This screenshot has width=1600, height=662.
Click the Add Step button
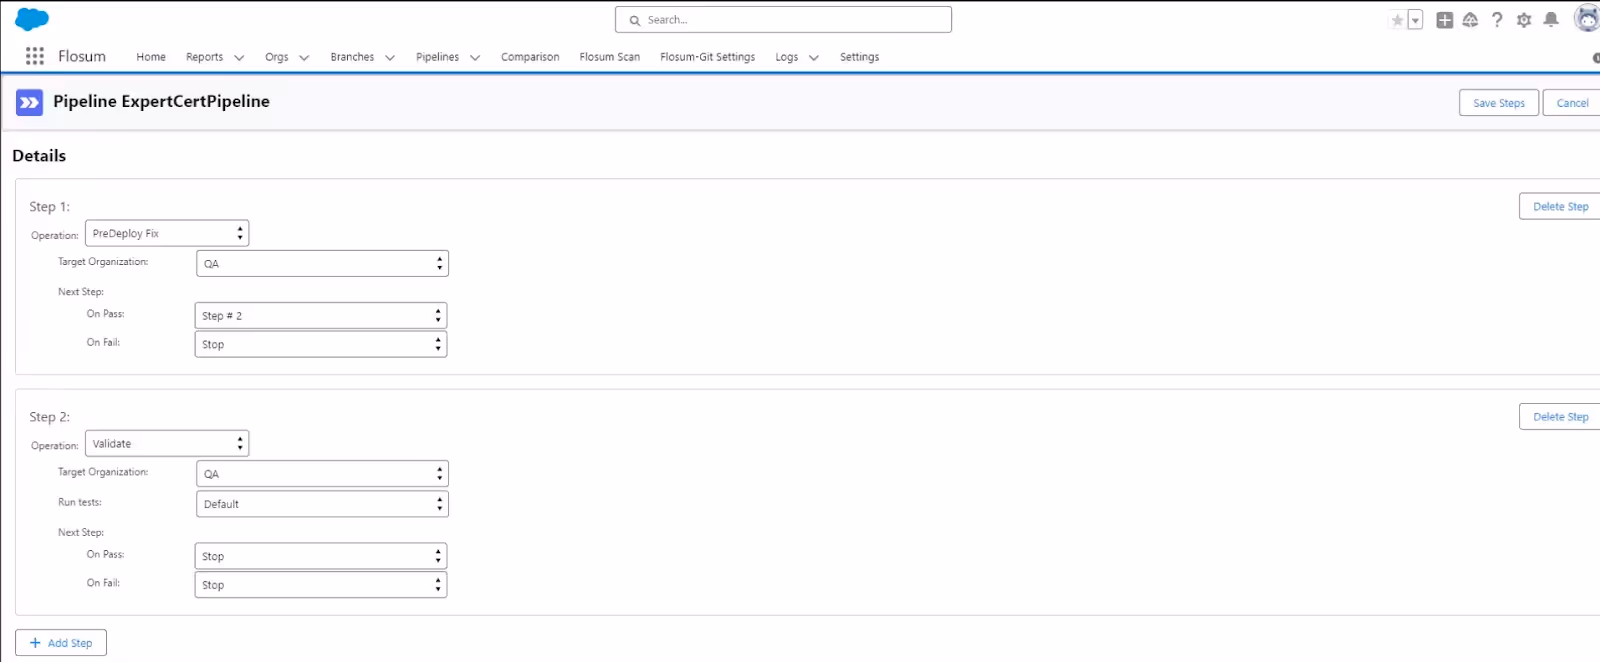click(61, 643)
